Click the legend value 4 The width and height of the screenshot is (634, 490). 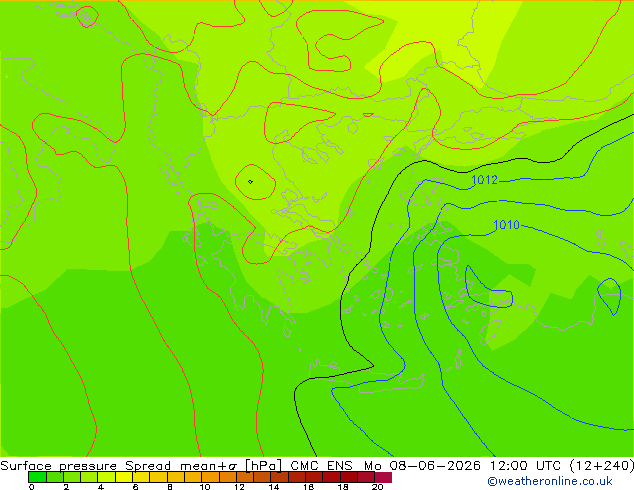[101, 487]
